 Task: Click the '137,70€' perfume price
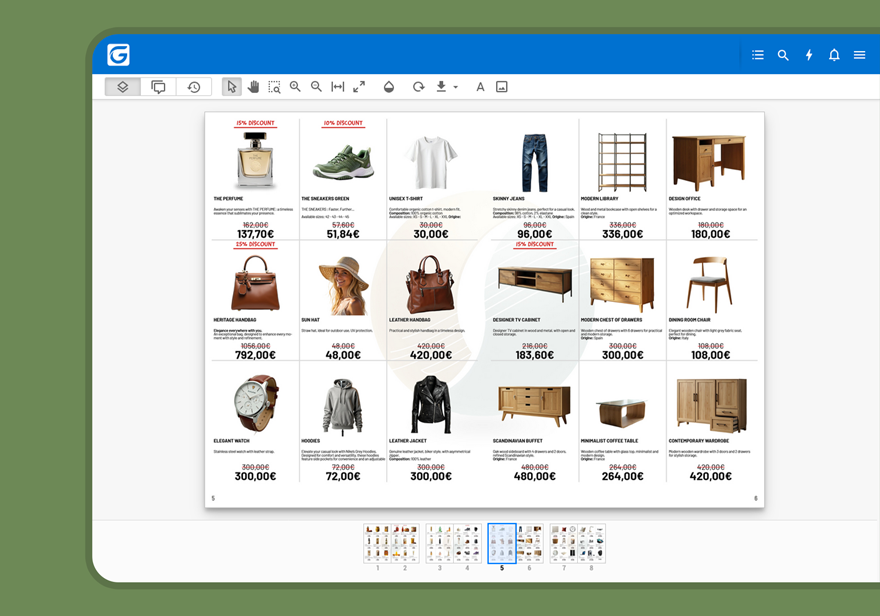pos(255,234)
